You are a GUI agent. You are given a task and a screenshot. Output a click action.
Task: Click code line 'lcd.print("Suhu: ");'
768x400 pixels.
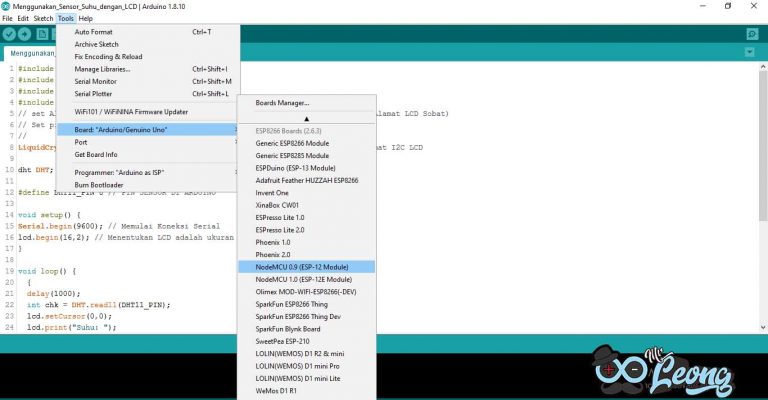tap(72, 327)
